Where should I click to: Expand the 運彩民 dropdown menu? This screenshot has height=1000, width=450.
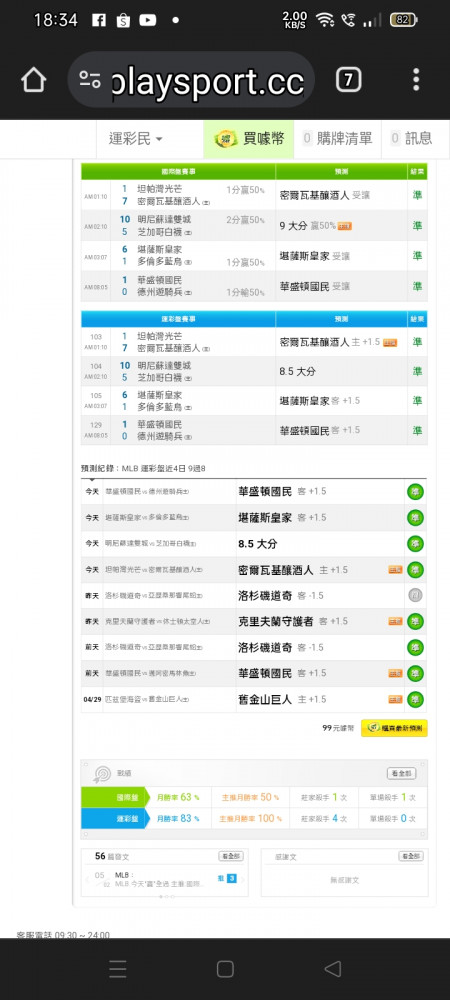tap(136, 138)
